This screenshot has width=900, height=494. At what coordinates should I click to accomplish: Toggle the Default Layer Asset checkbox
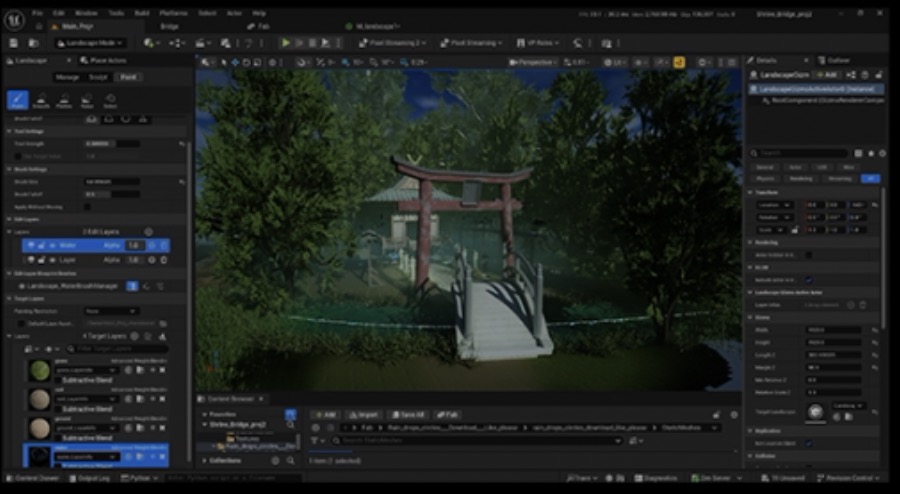click(21, 324)
